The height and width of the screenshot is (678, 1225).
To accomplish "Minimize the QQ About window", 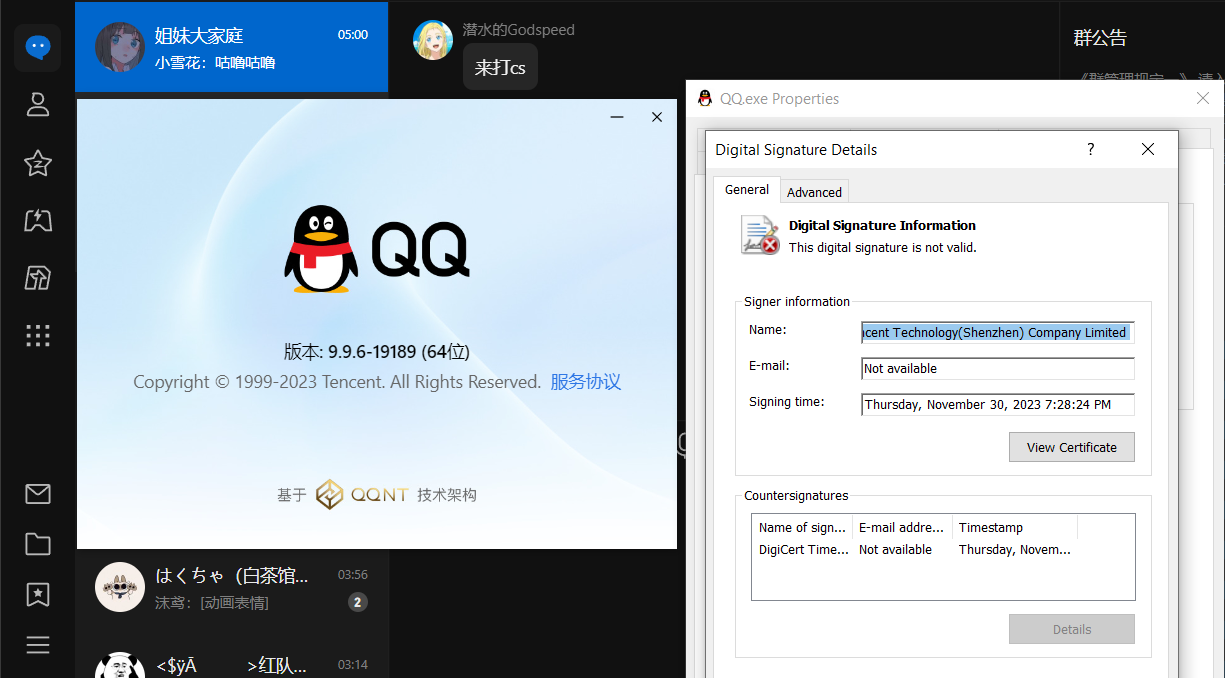I will tap(617, 117).
